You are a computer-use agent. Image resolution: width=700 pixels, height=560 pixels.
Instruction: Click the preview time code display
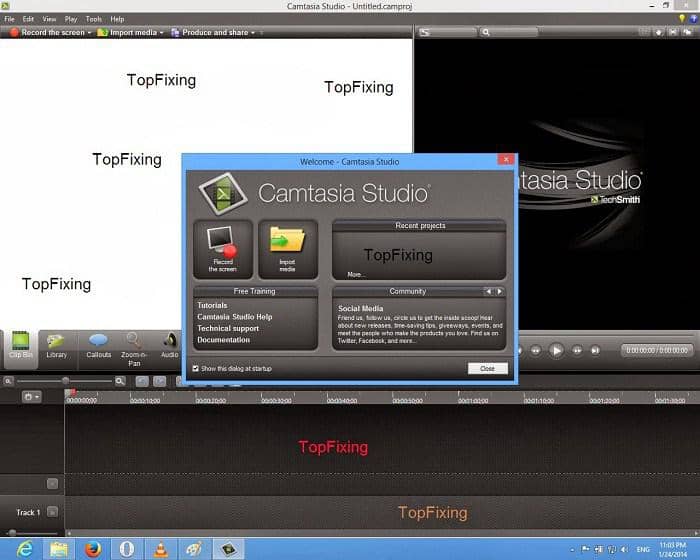click(657, 351)
